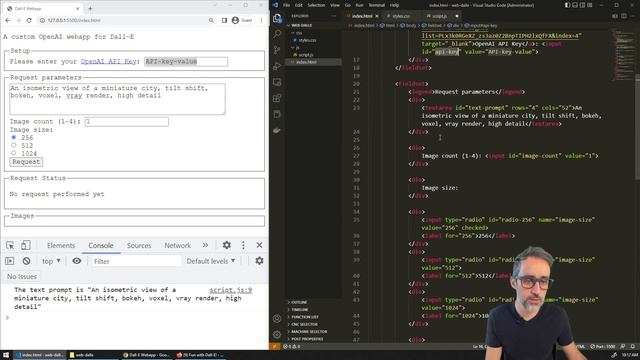
Task: Click the Image count input field
Action: point(127,122)
